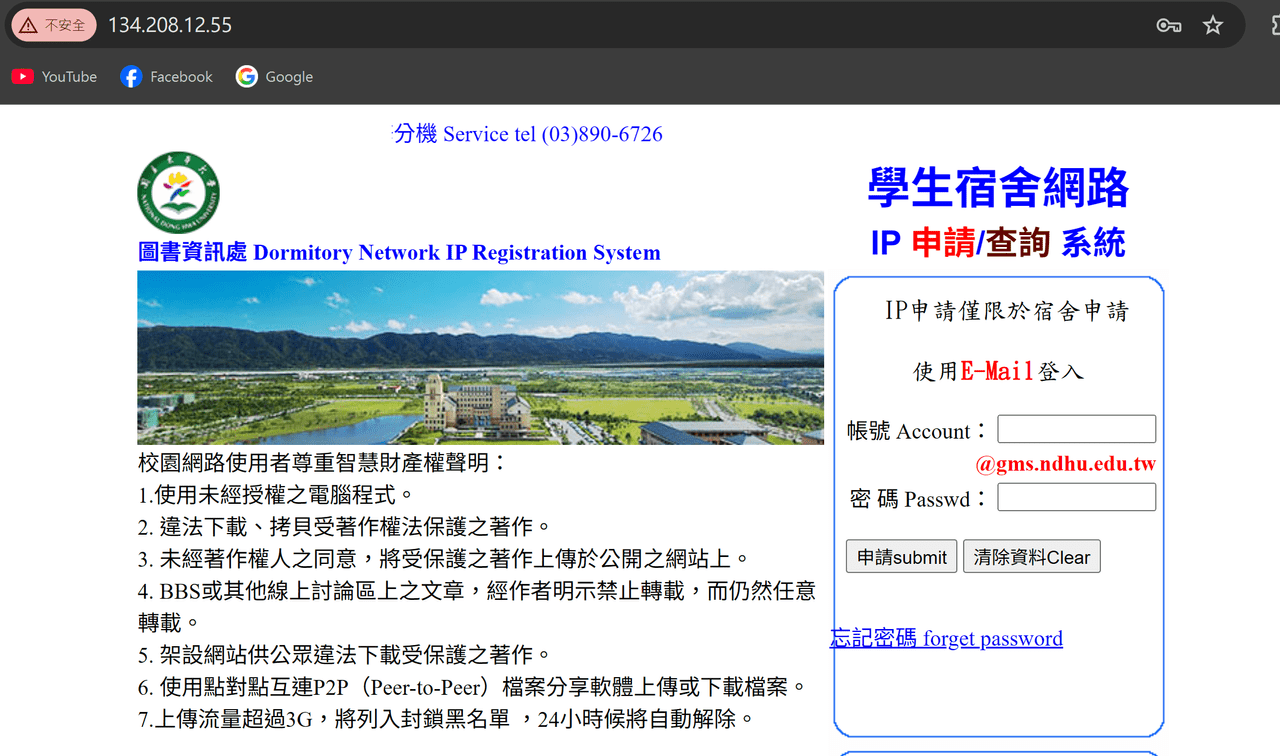Image resolution: width=1280 pixels, height=756 pixels.
Task: Clear the form with 清除資料Clear button
Action: tap(1032, 557)
